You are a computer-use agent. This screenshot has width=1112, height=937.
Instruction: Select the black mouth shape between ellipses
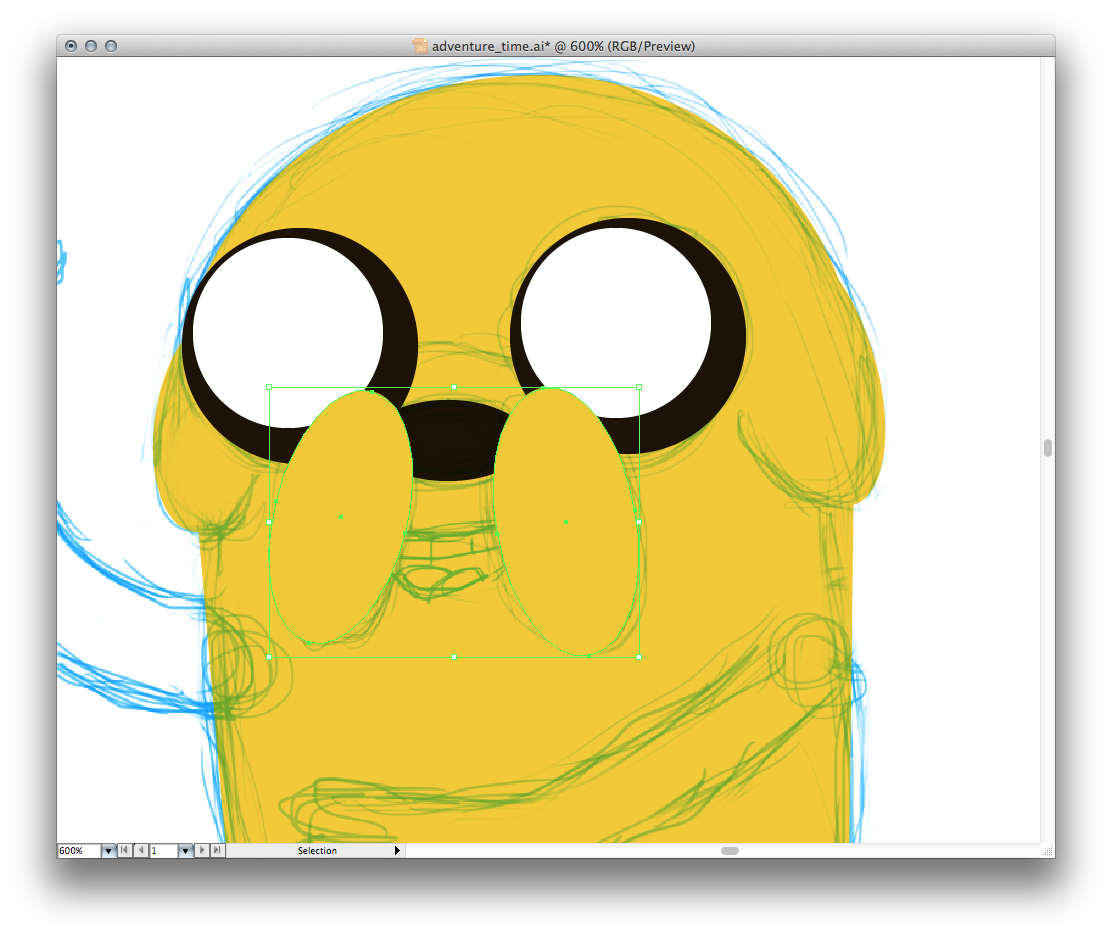click(454, 440)
